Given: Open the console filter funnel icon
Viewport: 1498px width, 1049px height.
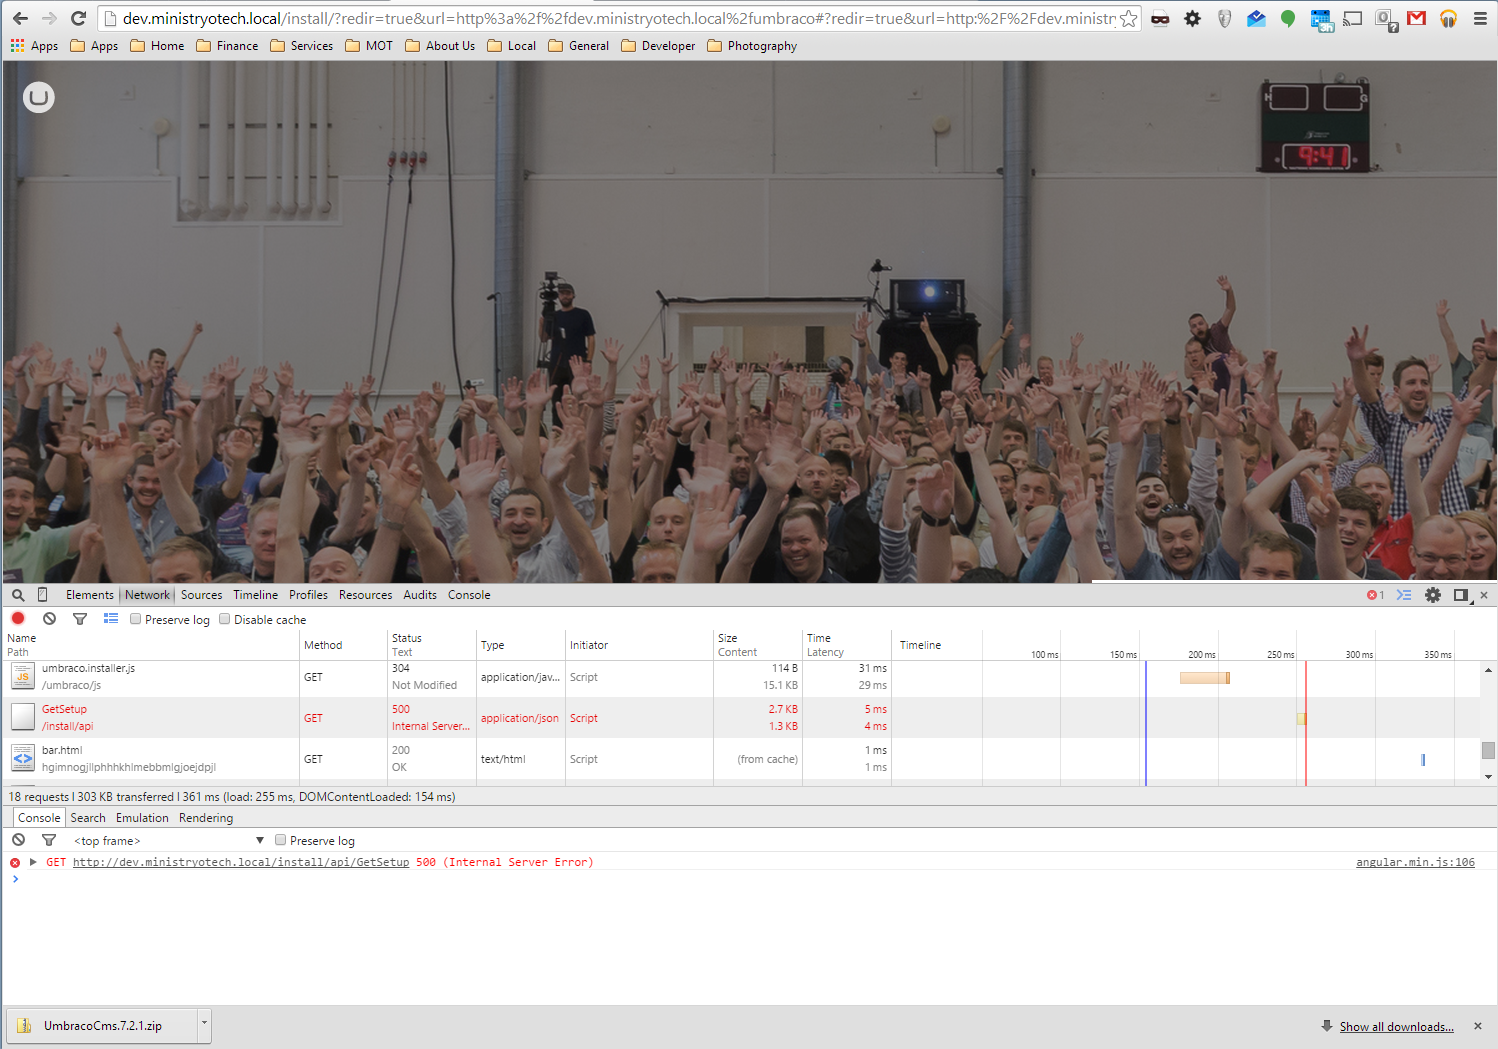Looking at the screenshot, I should pos(49,840).
